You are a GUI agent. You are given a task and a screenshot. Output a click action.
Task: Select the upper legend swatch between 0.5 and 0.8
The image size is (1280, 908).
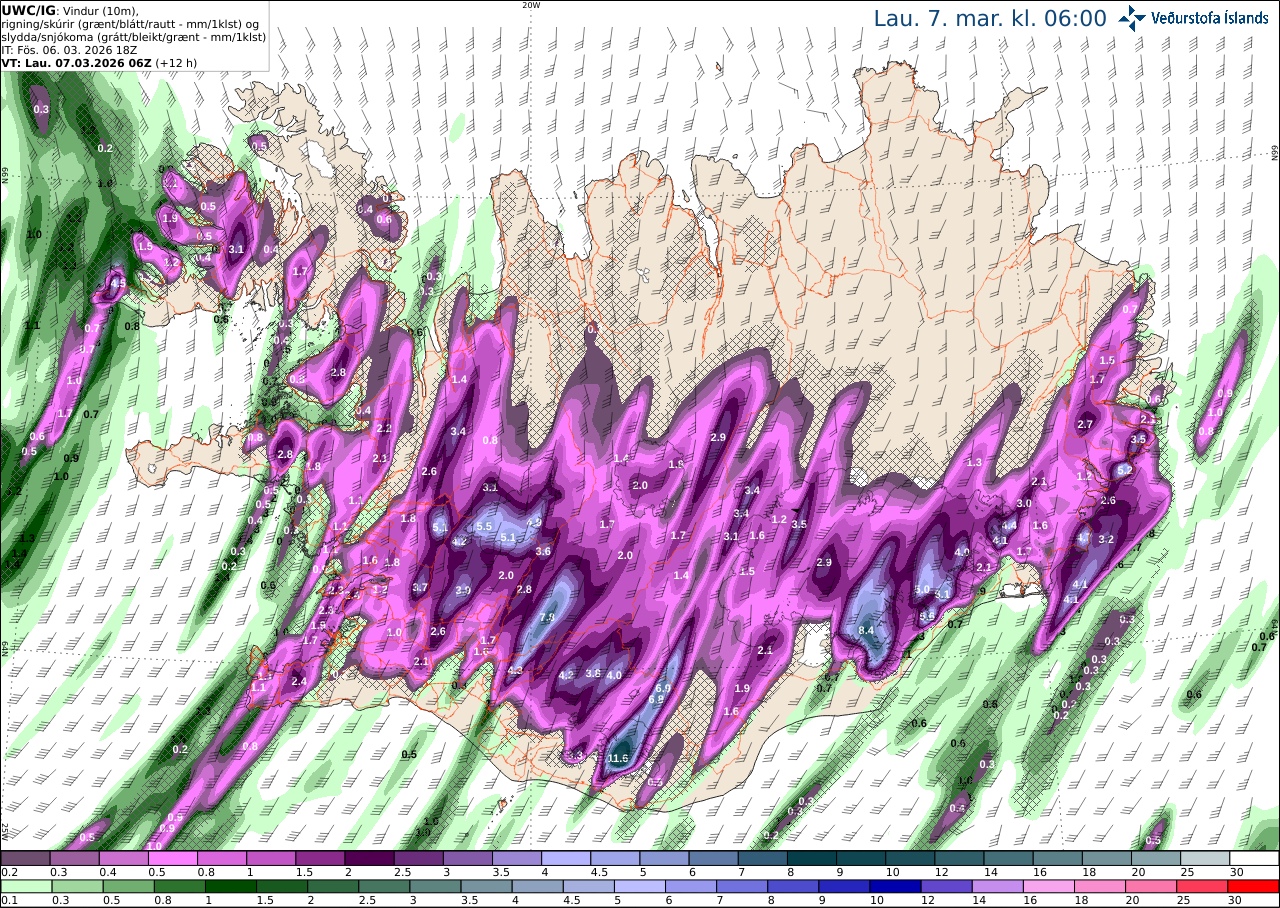click(x=172, y=858)
